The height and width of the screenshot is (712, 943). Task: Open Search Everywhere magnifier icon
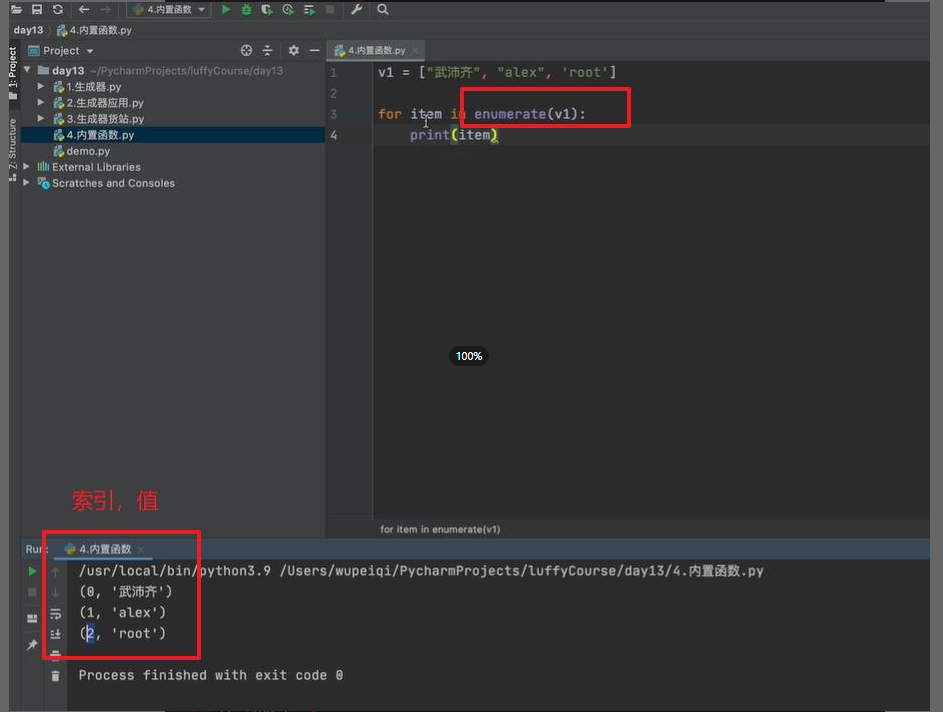point(382,10)
